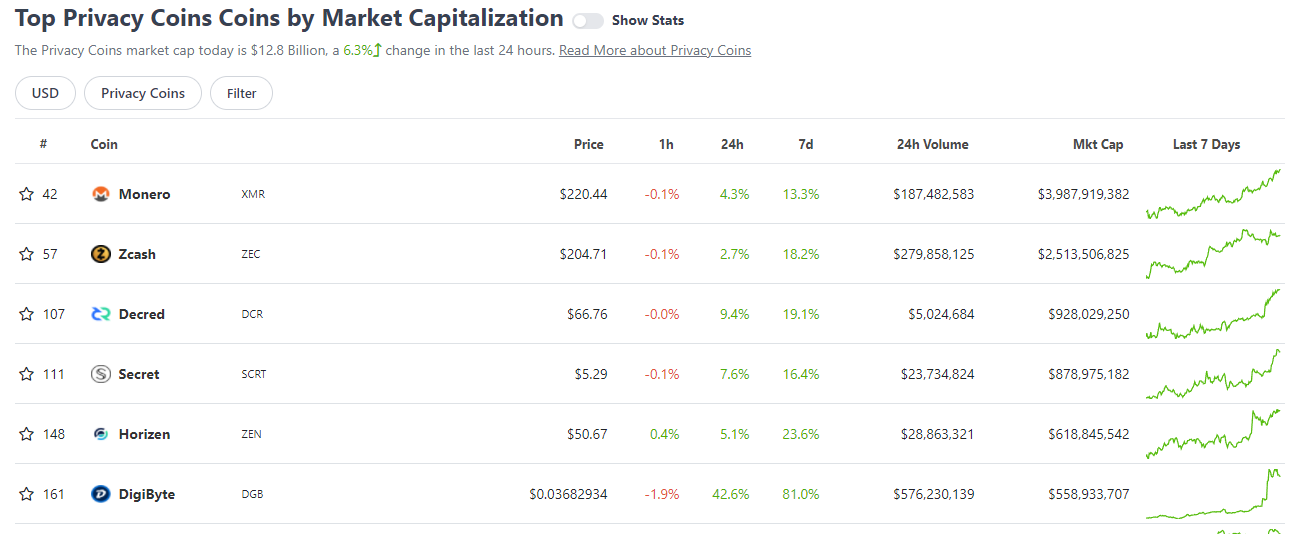Click the DigiByte coin logo icon
This screenshot has width=1309, height=534.
point(100,494)
